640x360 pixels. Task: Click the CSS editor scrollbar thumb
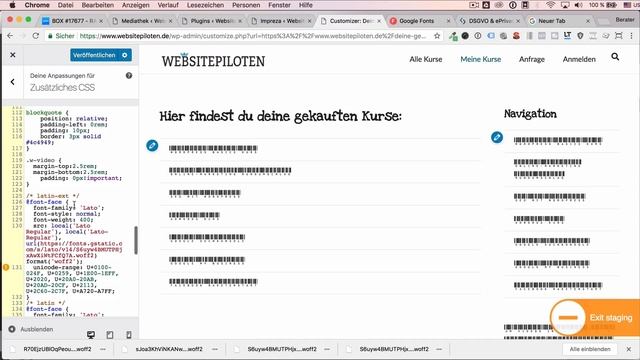pyautogui.click(x=136, y=240)
